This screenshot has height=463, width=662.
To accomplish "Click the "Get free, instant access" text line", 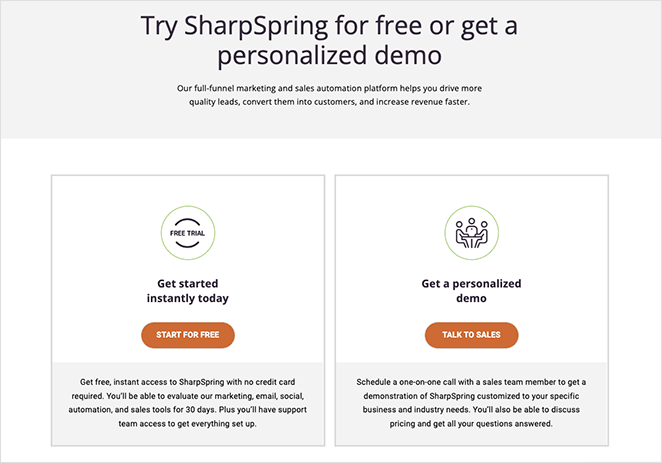I will (x=188, y=382).
